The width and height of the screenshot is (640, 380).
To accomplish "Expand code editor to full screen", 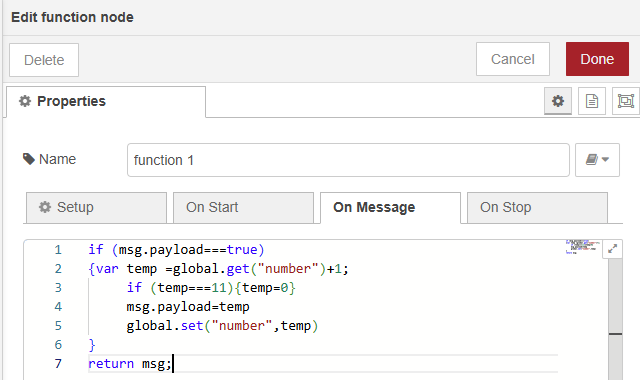I will [612, 249].
